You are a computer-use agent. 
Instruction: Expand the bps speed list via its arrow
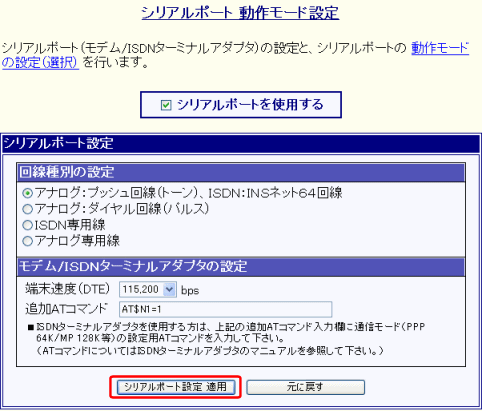169,289
